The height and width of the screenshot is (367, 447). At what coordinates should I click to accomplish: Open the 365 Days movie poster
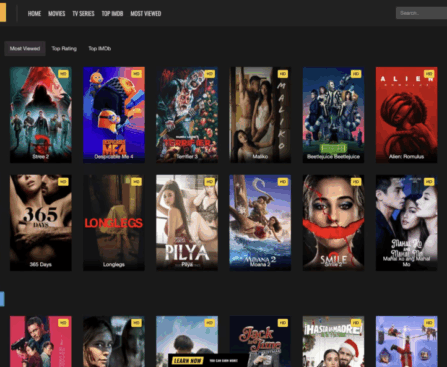pos(41,223)
